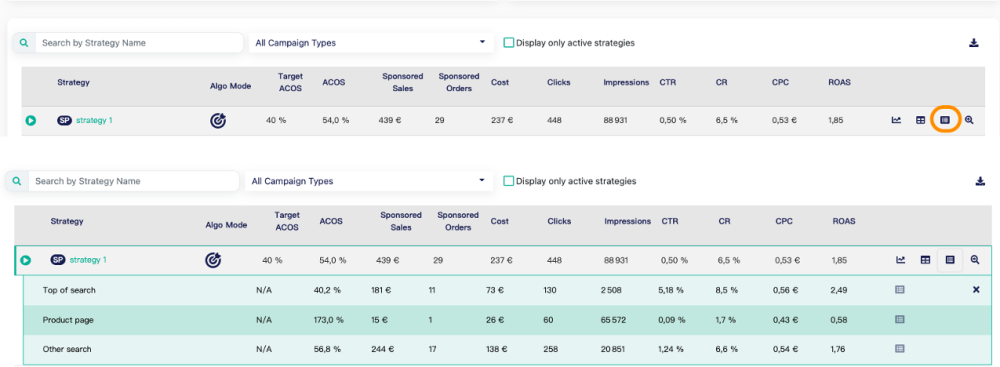Screen dimensions: 1000x367
Task: Click the search magnifier icon in the collapsed view
Action: 24,43
